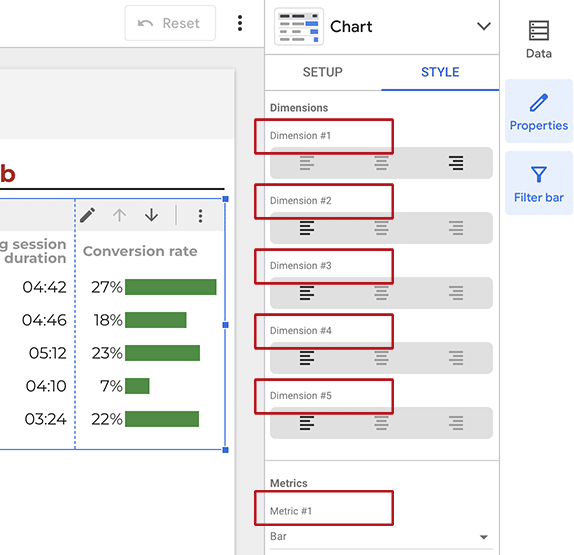Screen dimensions: 574x555
Task: Switch to the SETUP tab
Action: tap(323, 72)
